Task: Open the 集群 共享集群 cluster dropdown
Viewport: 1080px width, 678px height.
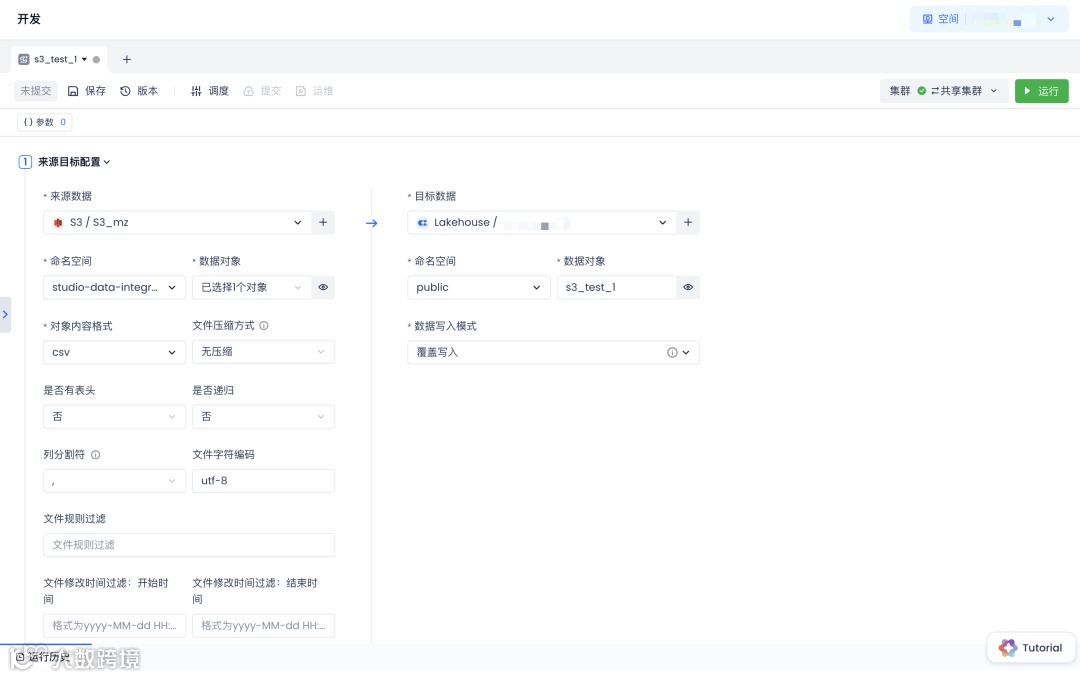Action: 944,91
